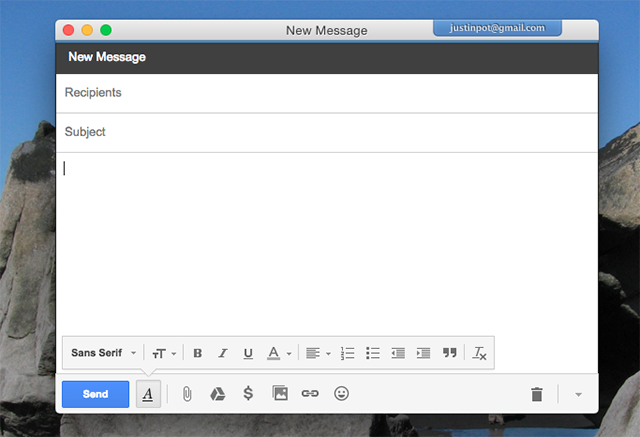Attach files with the paperclip icon

tap(186, 394)
